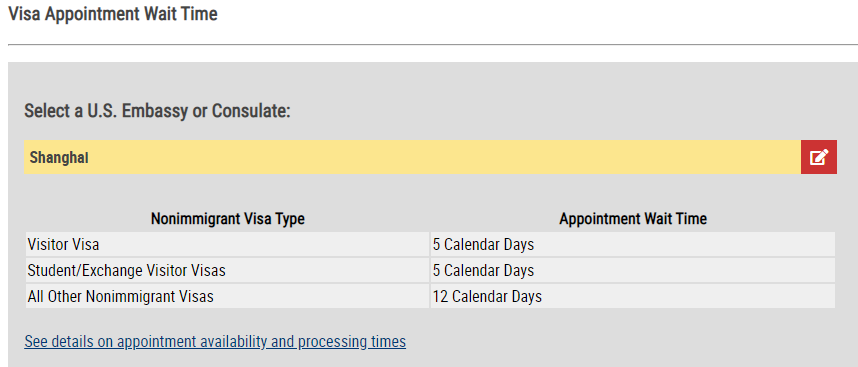Click the wait time beside Visitor Visa
The height and width of the screenshot is (367, 858).
633,244
